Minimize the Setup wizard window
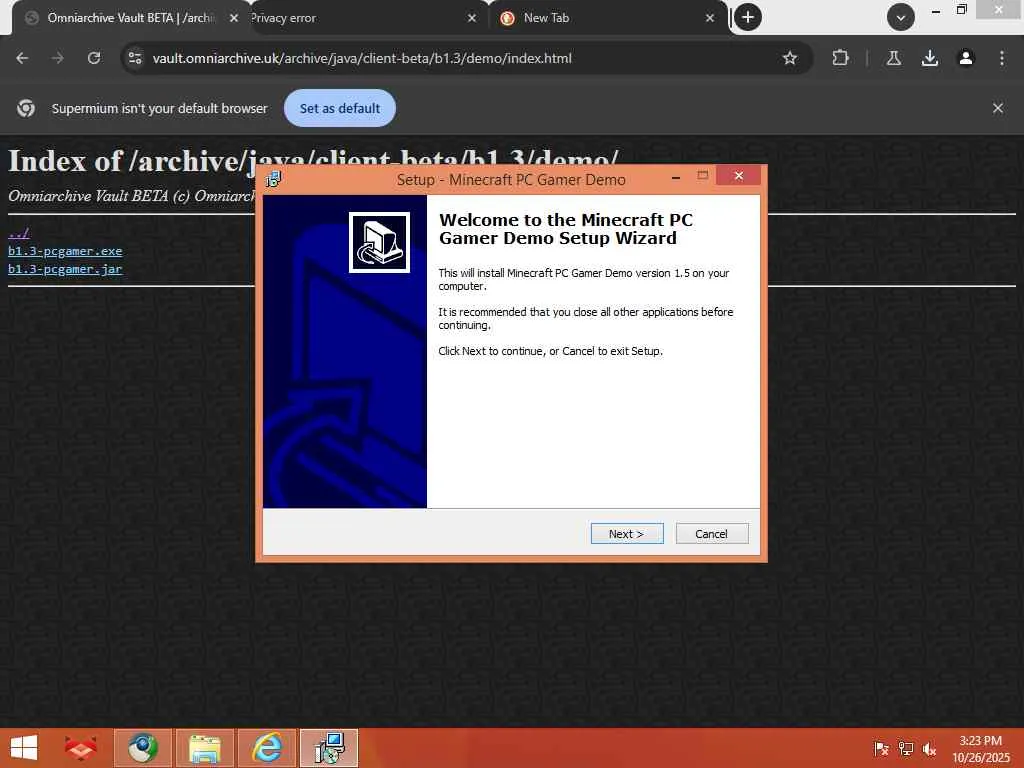1024x768 pixels. point(676,176)
